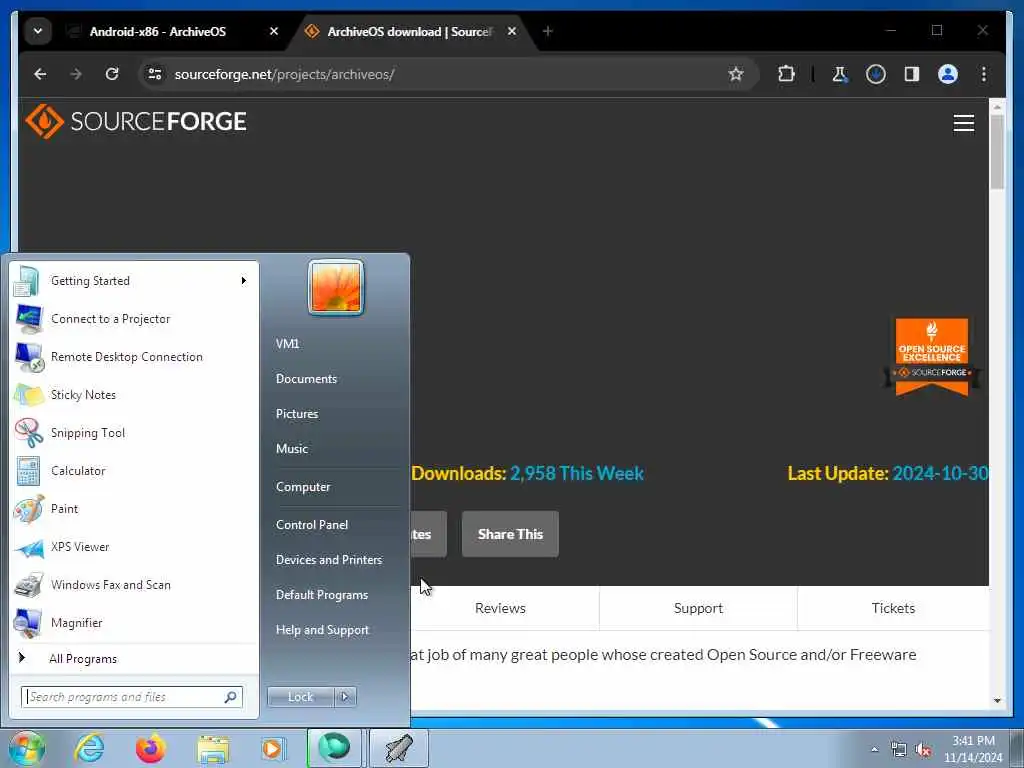This screenshot has width=1024, height=768.
Task: Open the tab search dropdown
Action: [x=38, y=31]
